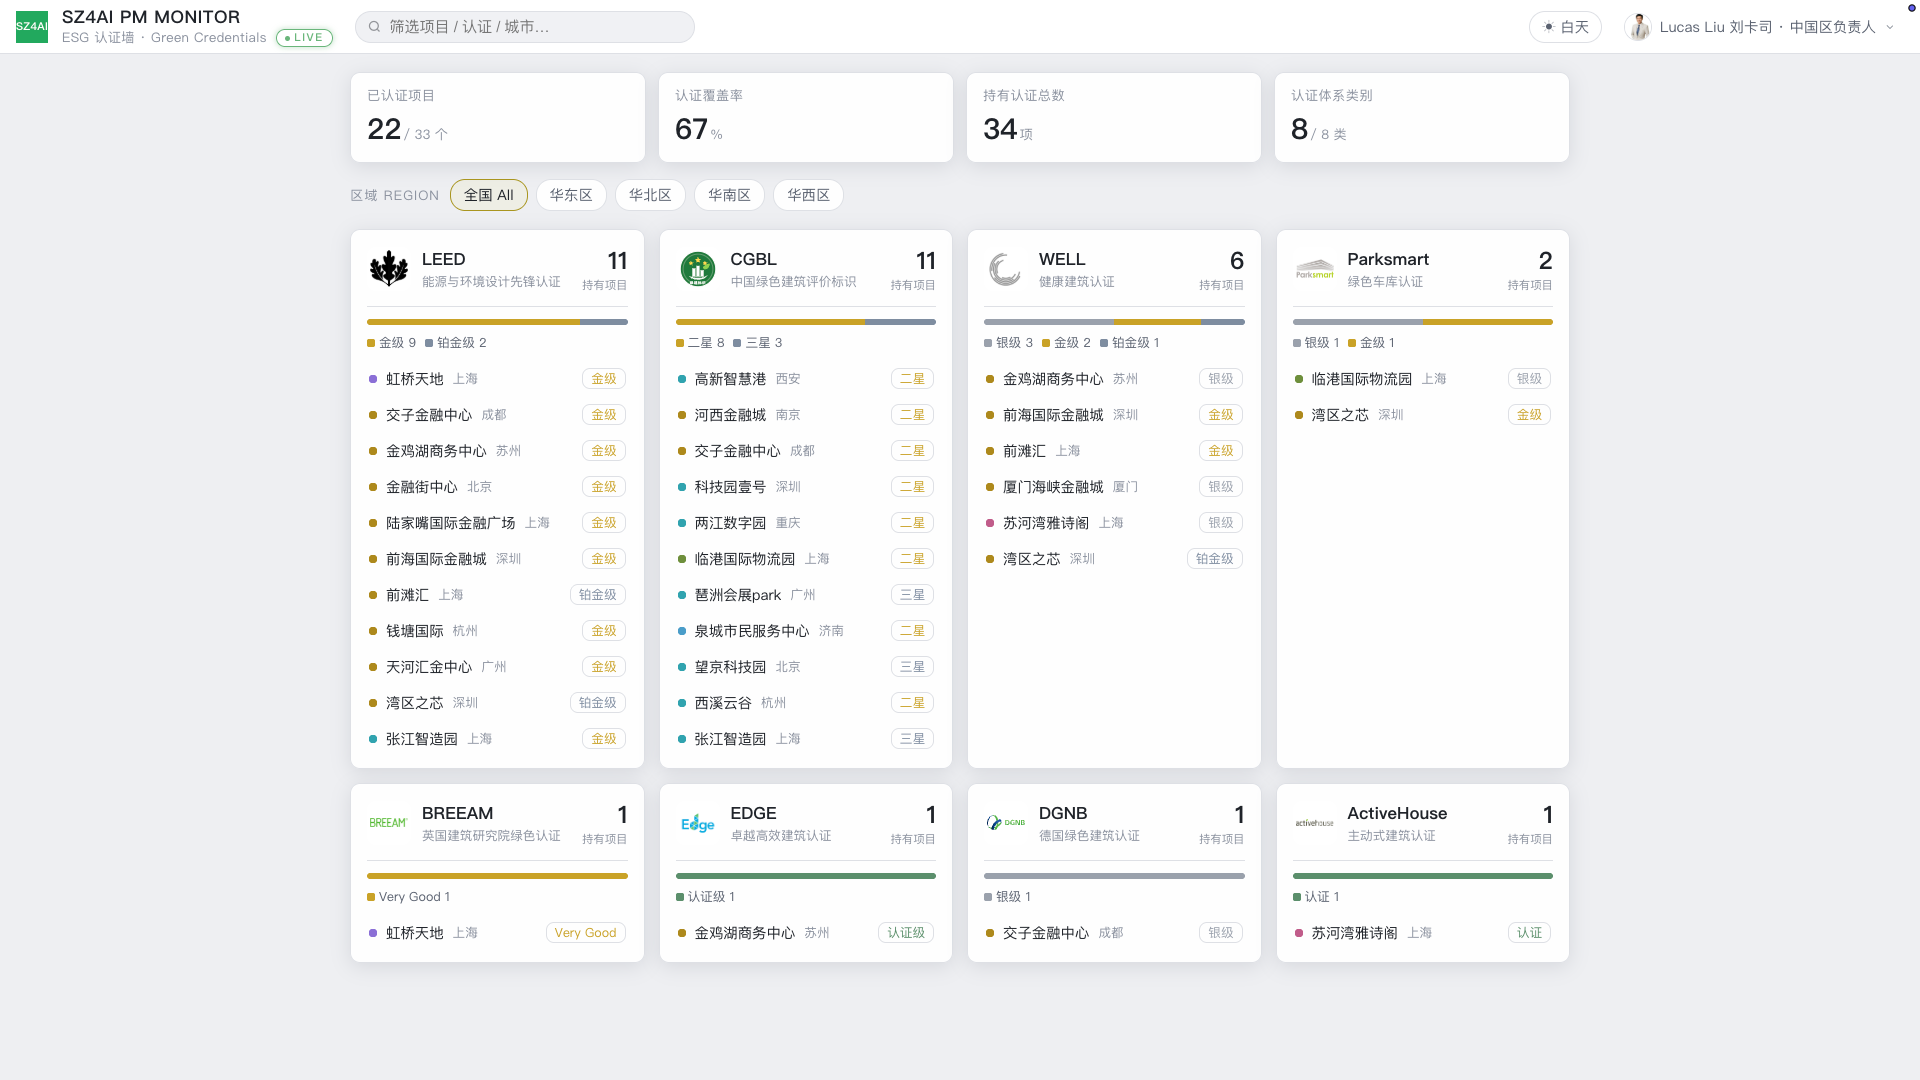Select 苏河湾雅诗阁 in WELL list
The height and width of the screenshot is (1080, 1920).
1114,523
